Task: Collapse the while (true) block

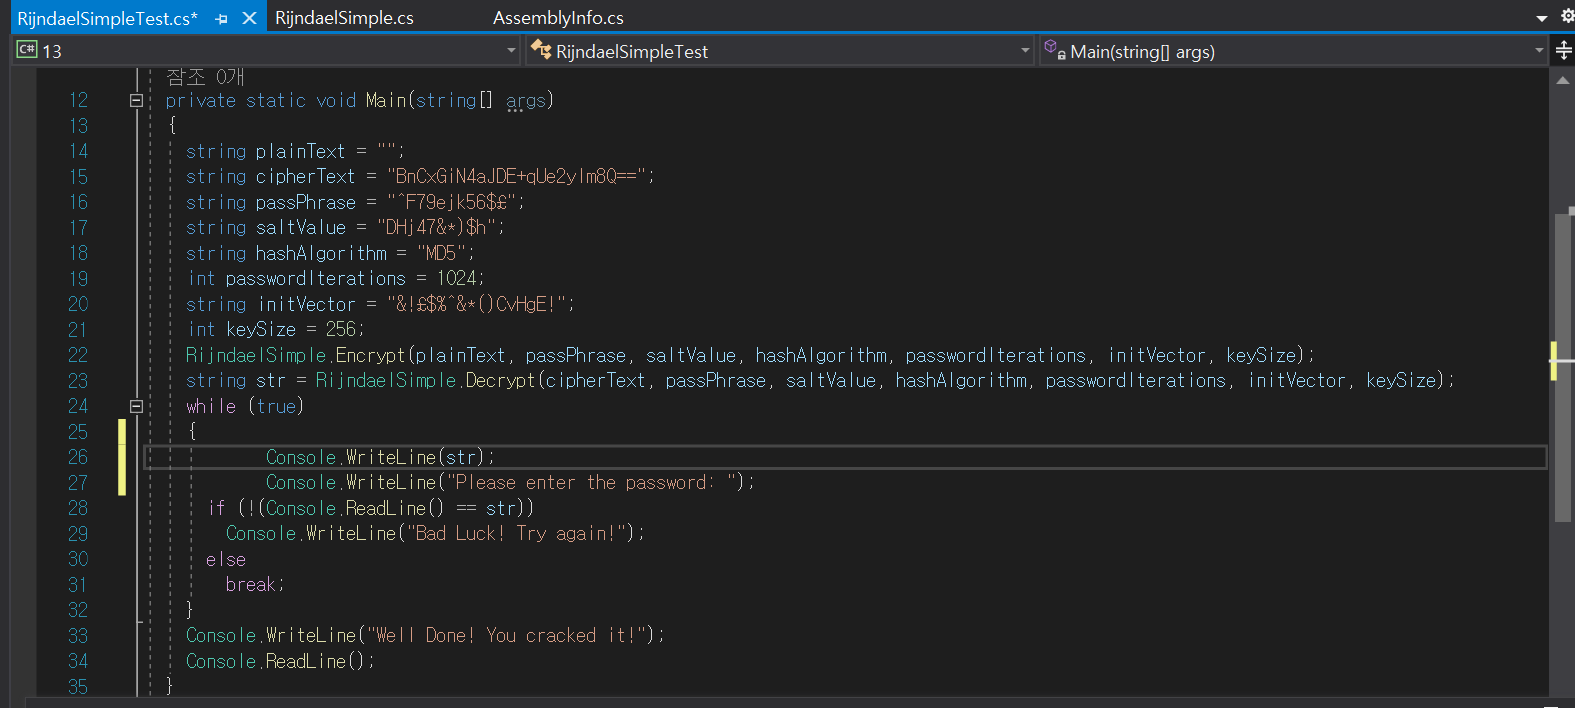Action: click(136, 406)
